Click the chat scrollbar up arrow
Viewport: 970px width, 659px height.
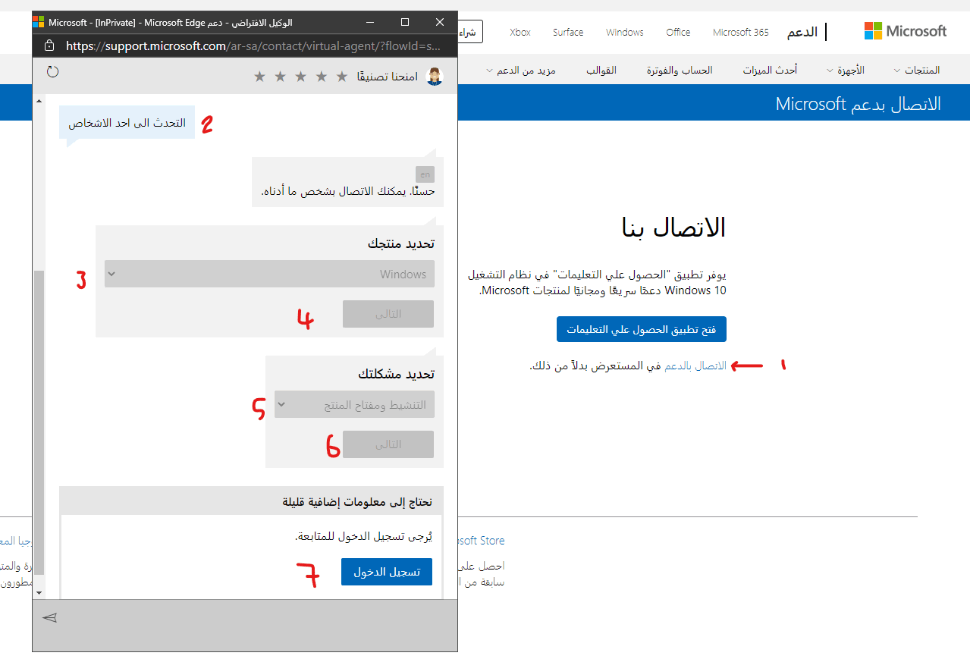pos(39,101)
